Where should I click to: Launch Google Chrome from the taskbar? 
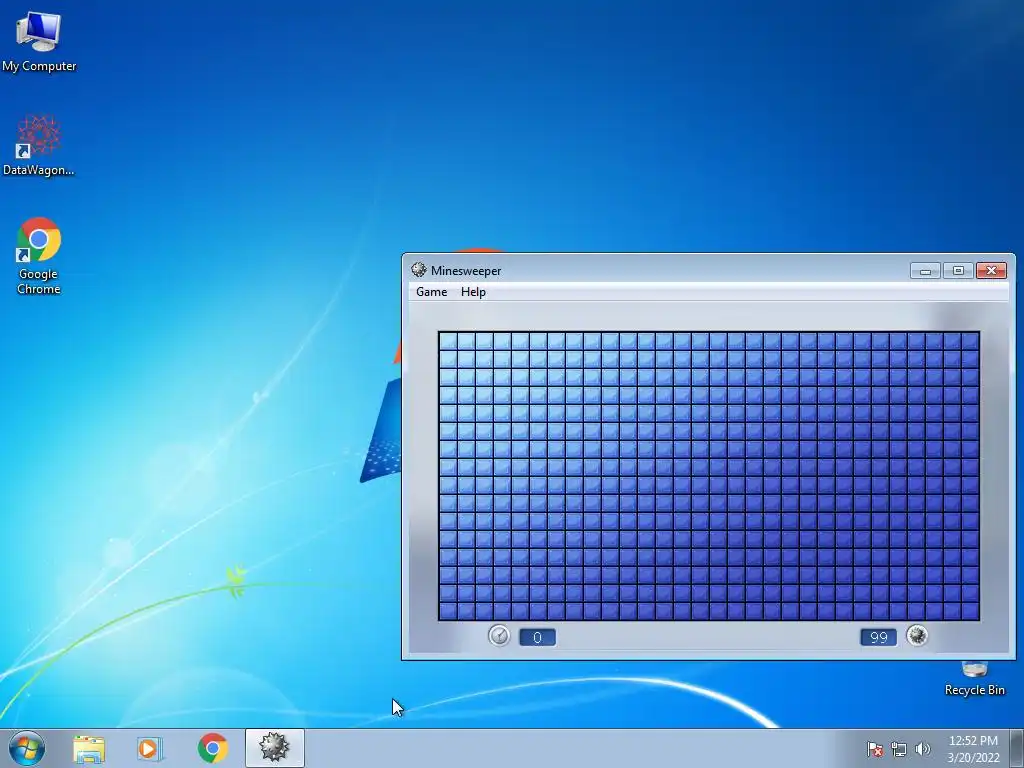(213, 748)
